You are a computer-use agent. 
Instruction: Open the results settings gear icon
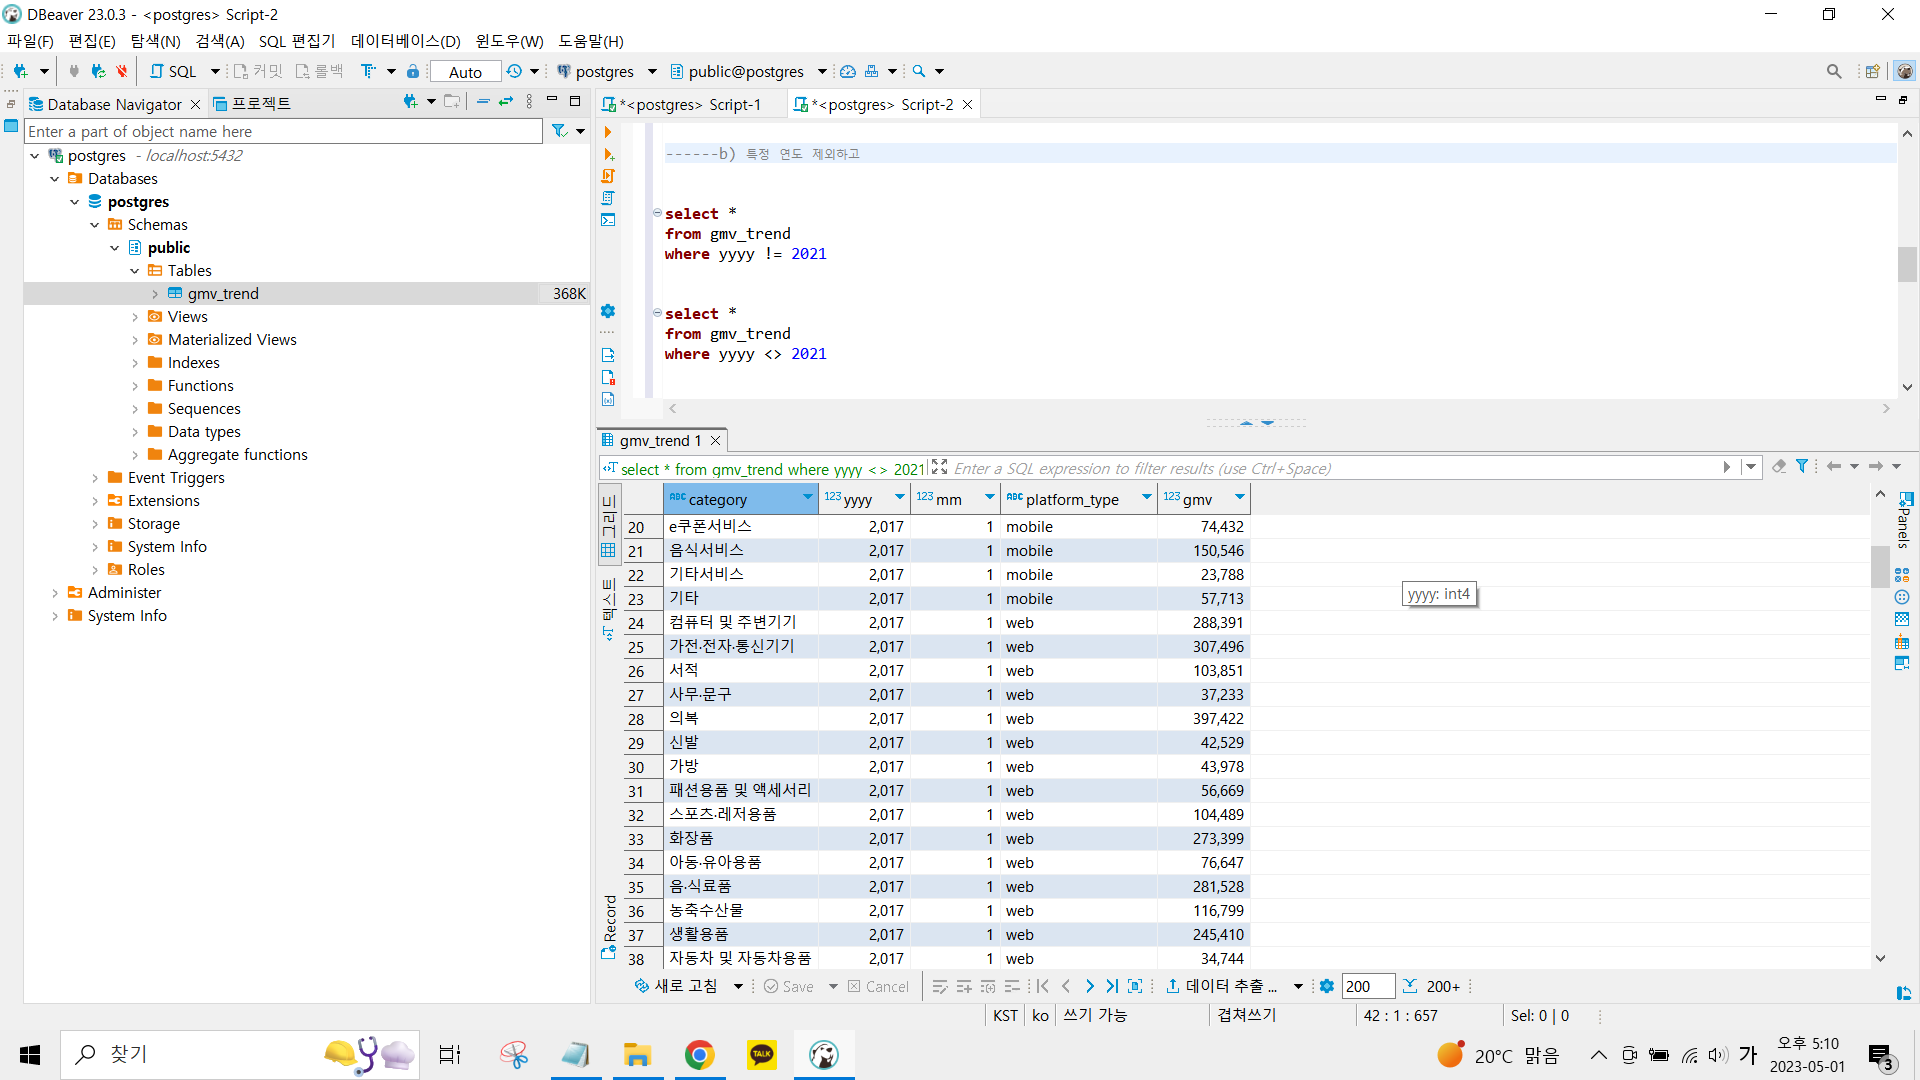[x=1326, y=986]
